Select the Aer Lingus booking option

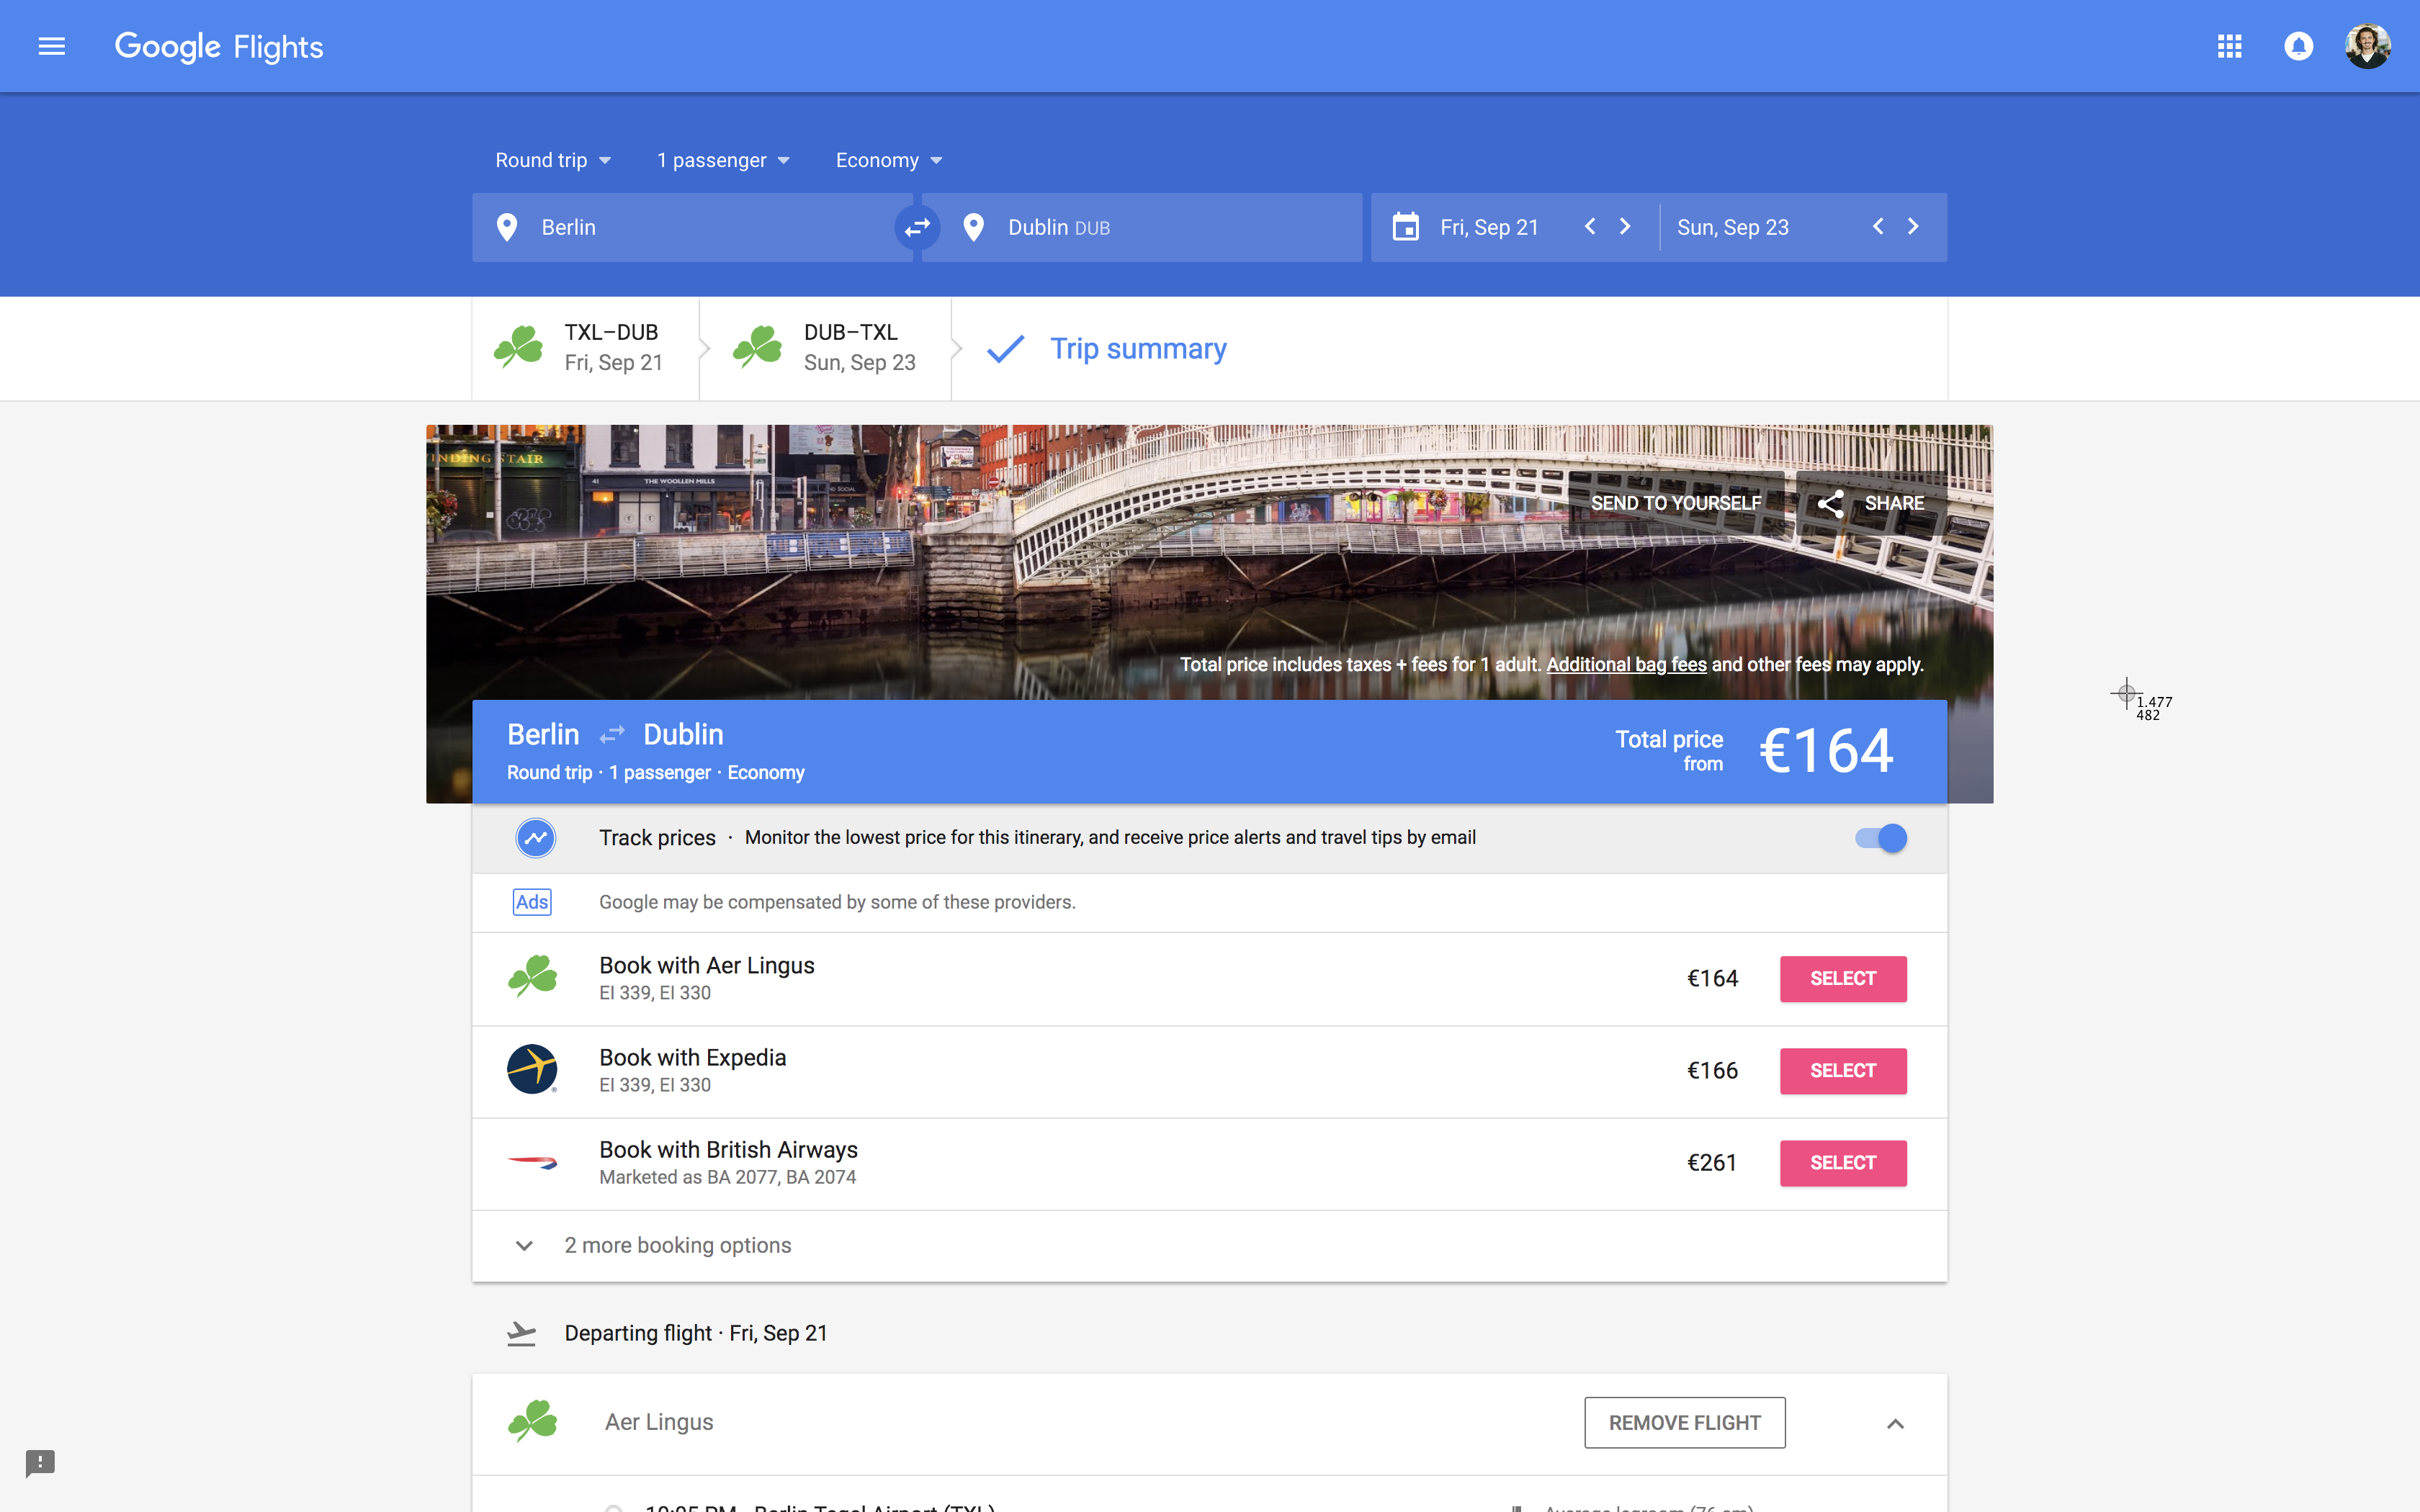pos(1842,978)
